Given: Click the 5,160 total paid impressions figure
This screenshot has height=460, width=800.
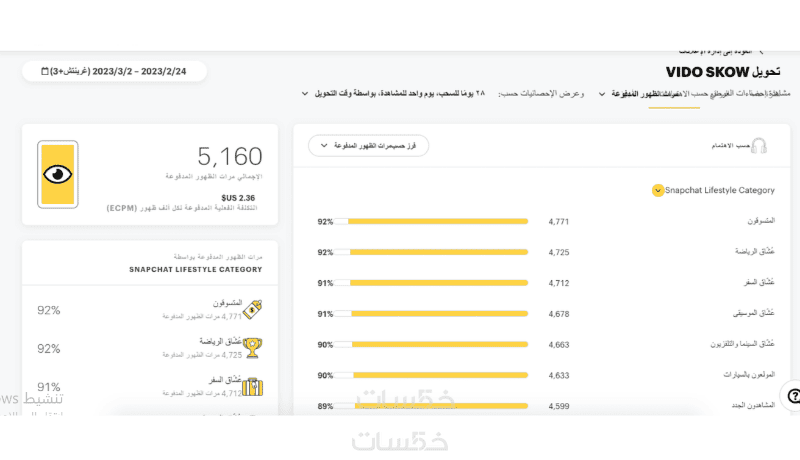Looking at the screenshot, I should coord(230,156).
